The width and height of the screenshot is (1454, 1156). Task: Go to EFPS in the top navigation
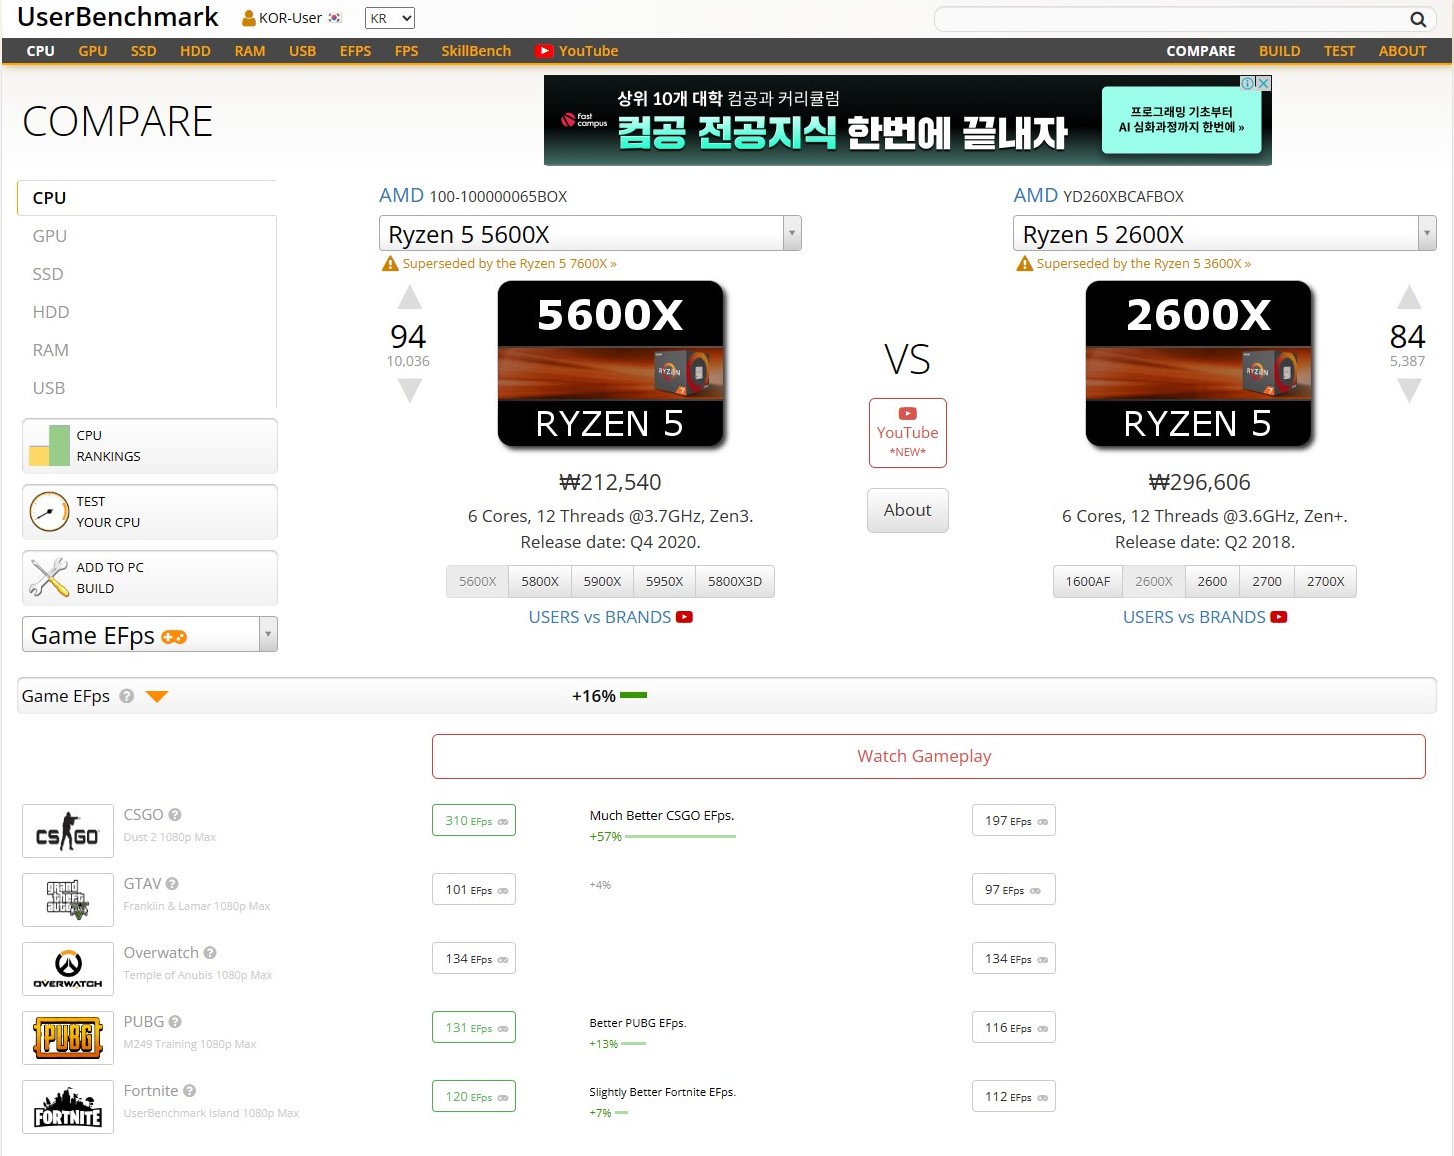point(355,51)
